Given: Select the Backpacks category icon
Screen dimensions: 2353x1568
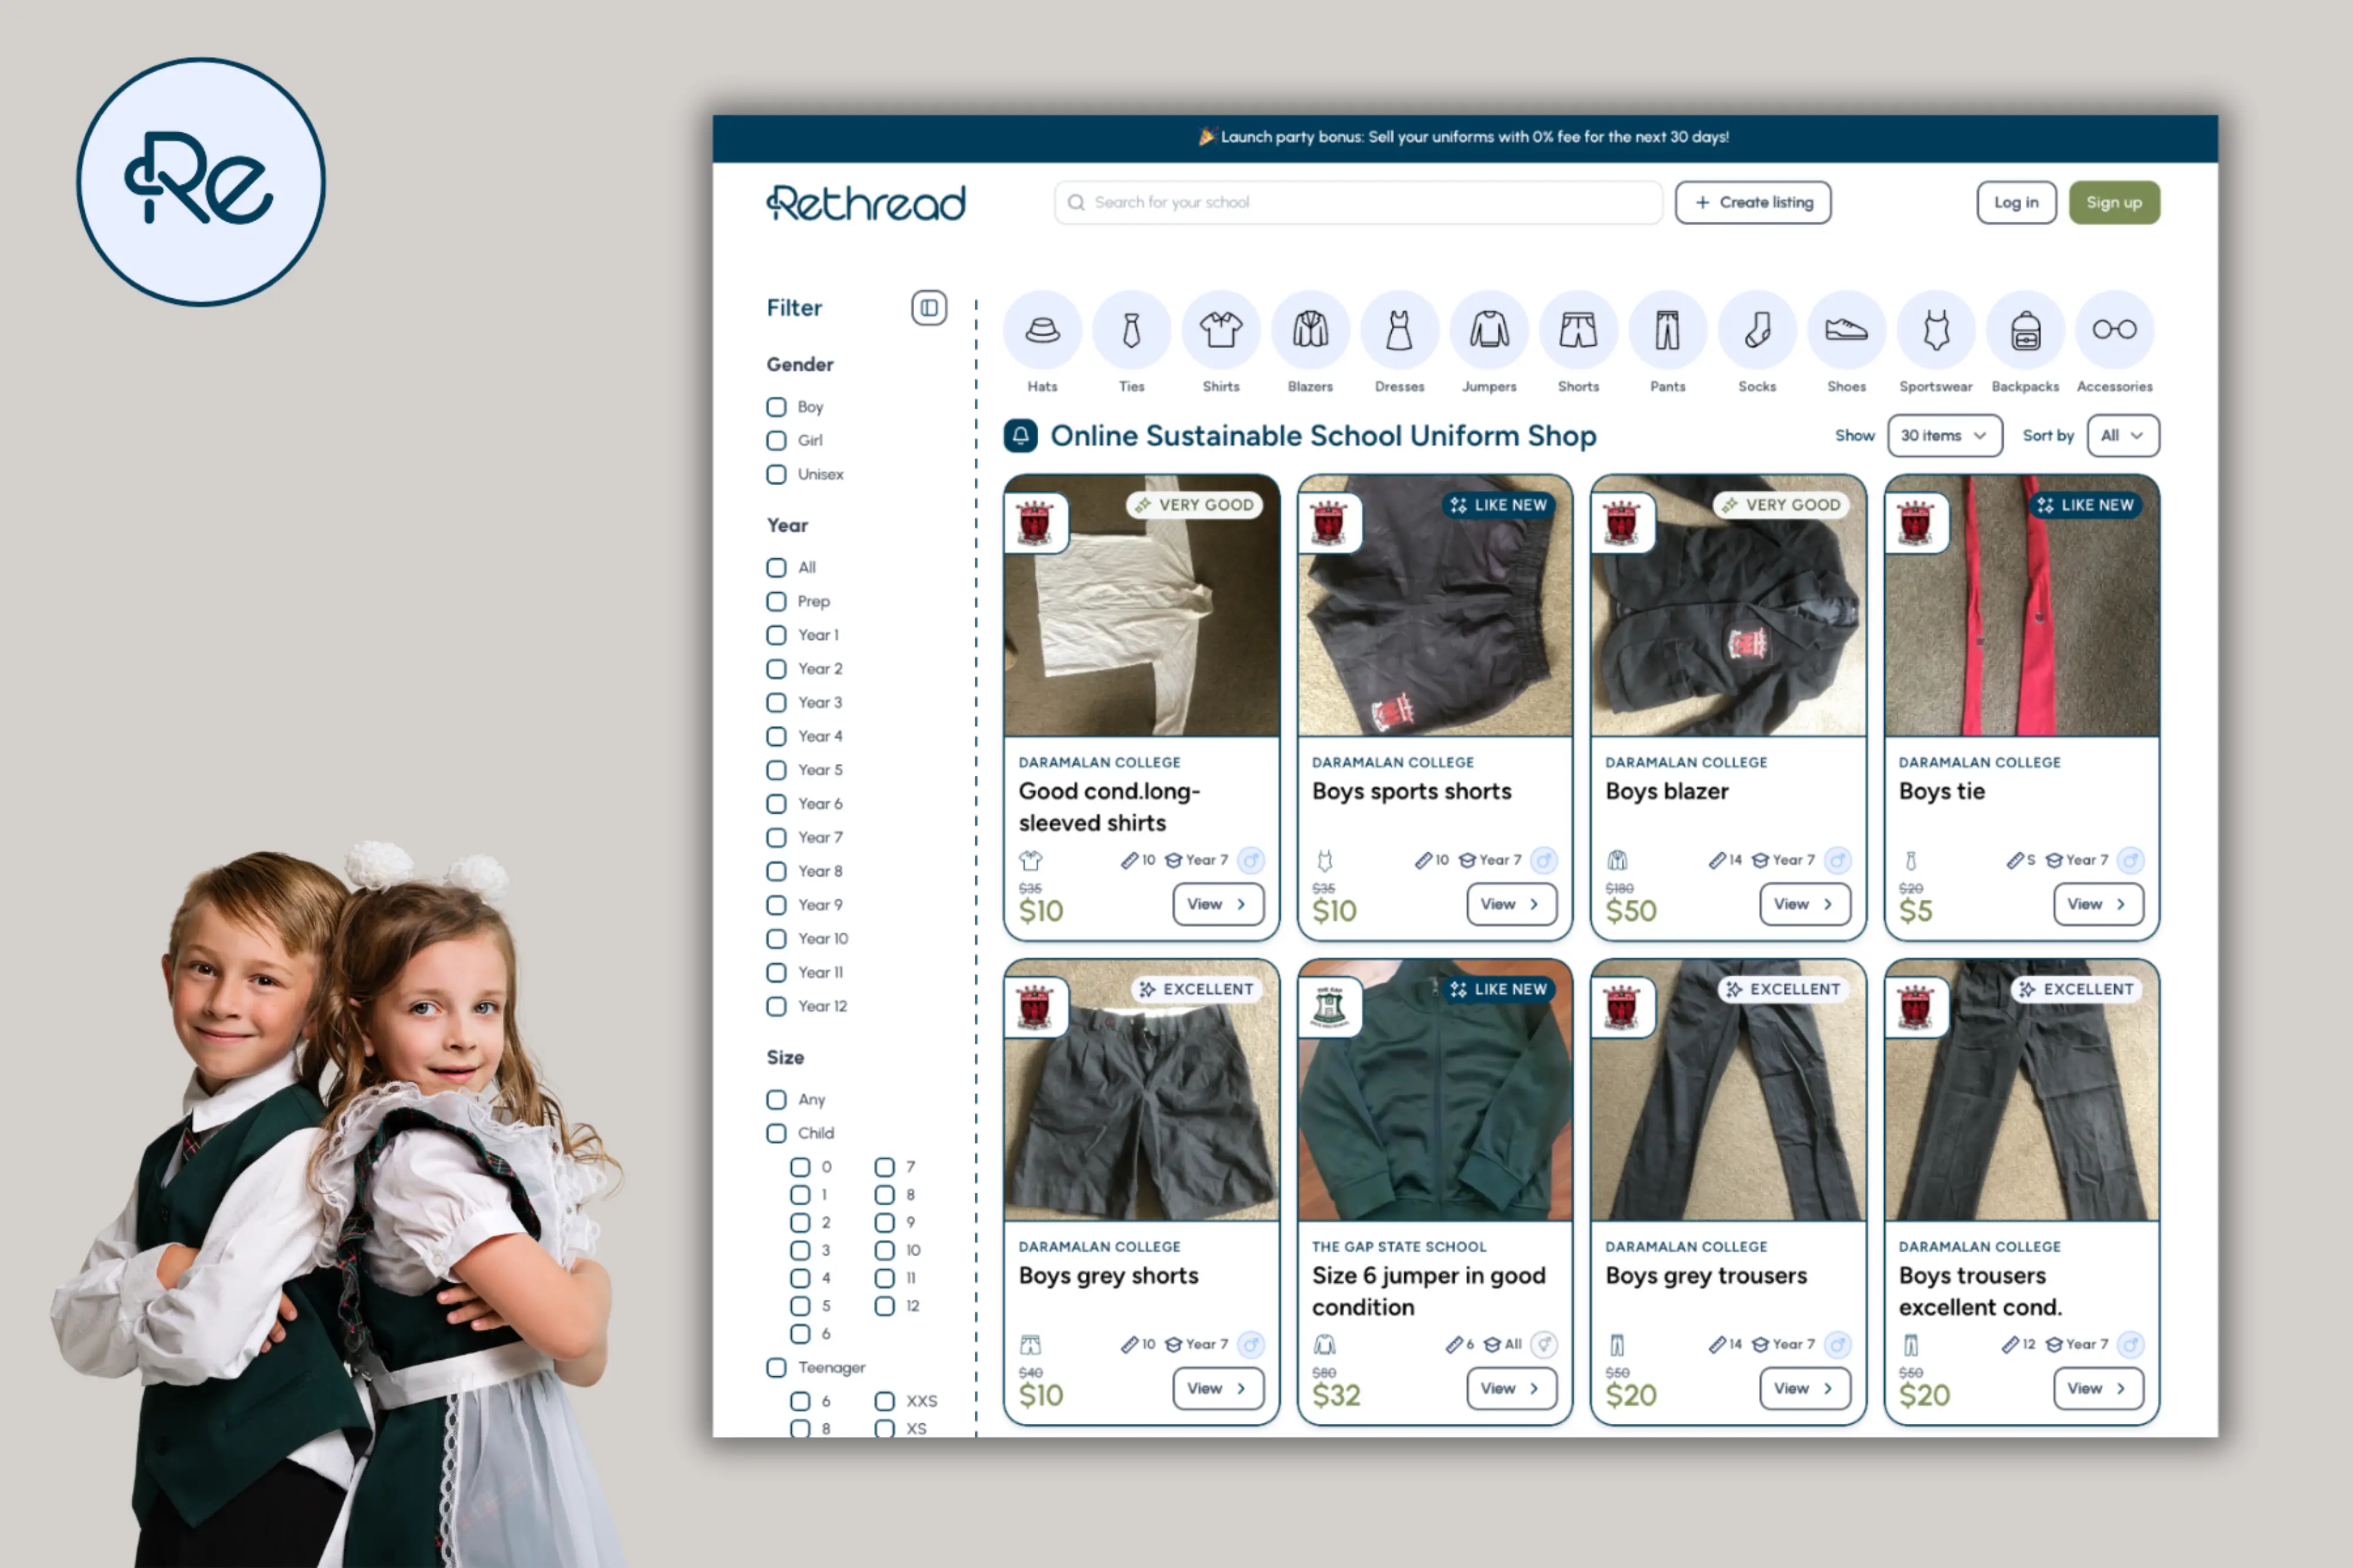Looking at the screenshot, I should [2025, 330].
